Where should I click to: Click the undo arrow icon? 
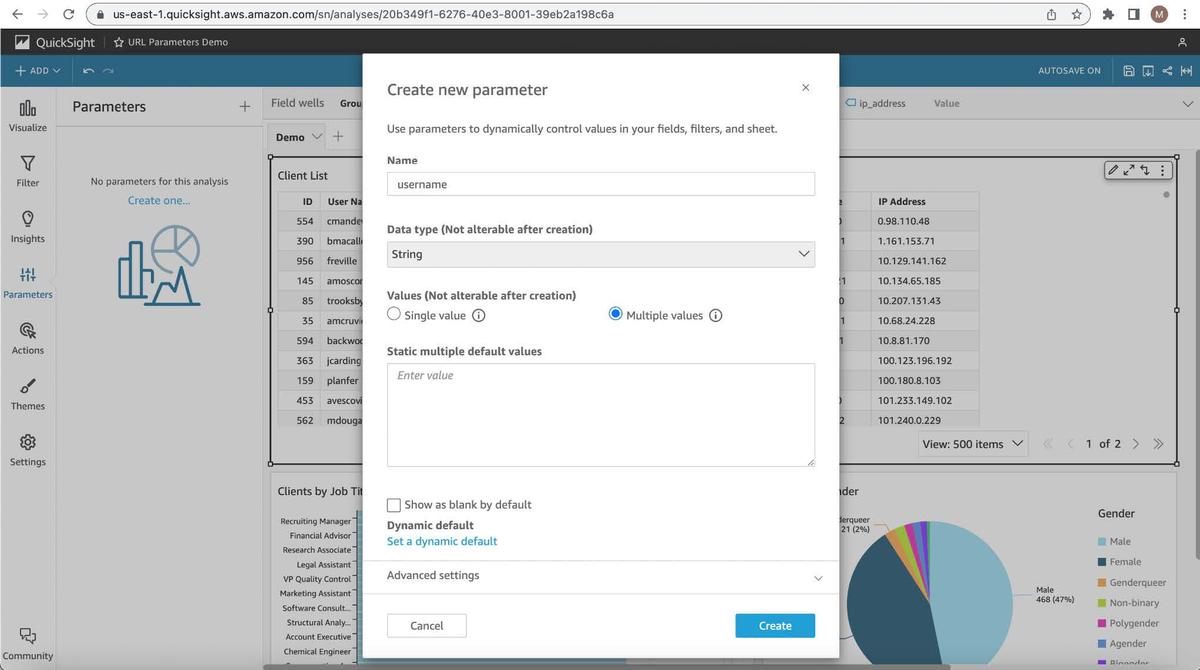(88, 71)
